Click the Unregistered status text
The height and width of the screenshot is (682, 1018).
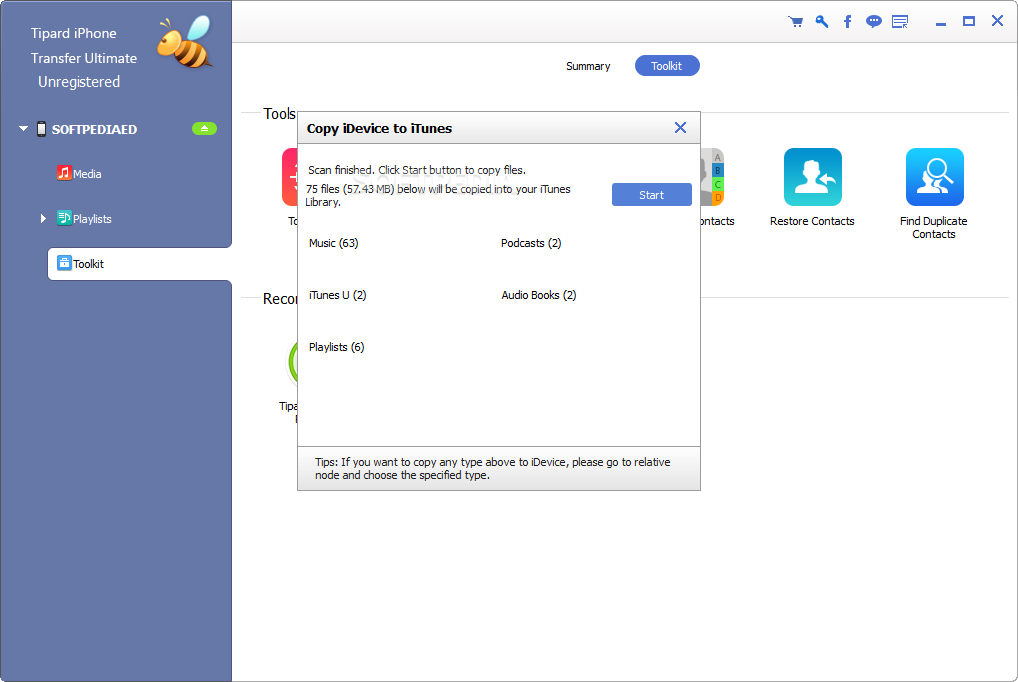[79, 82]
